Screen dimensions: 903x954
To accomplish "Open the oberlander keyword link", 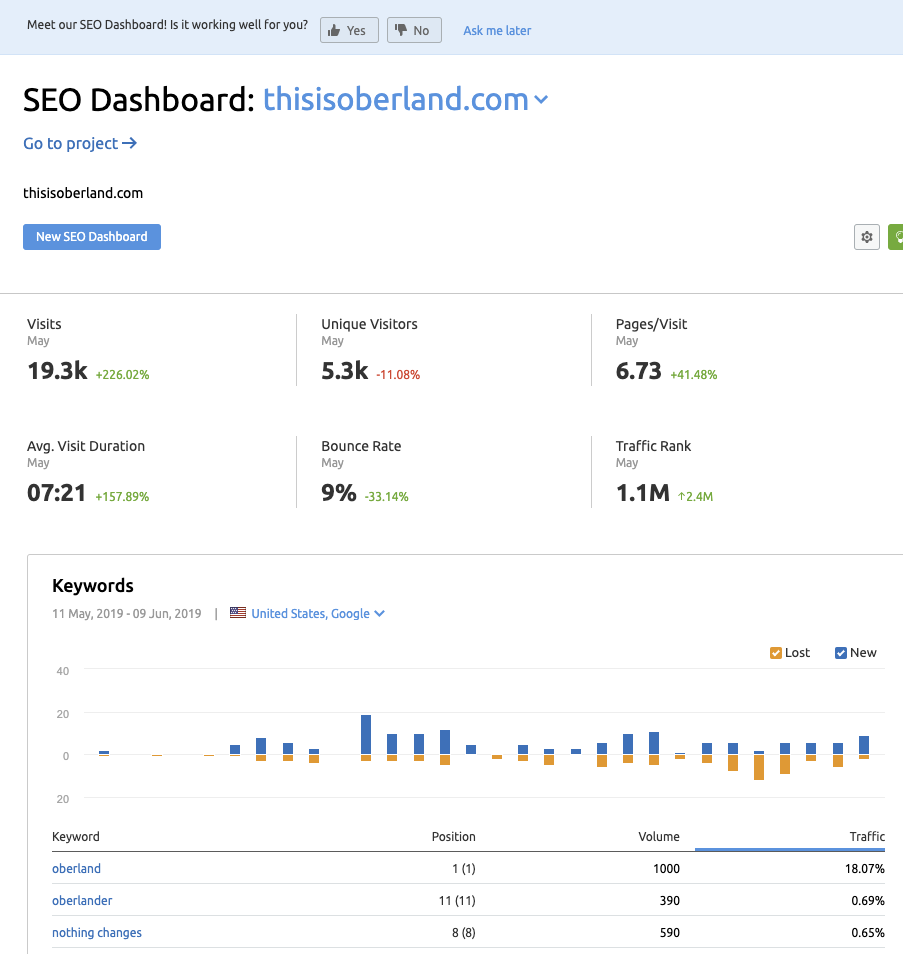I will 82,900.
